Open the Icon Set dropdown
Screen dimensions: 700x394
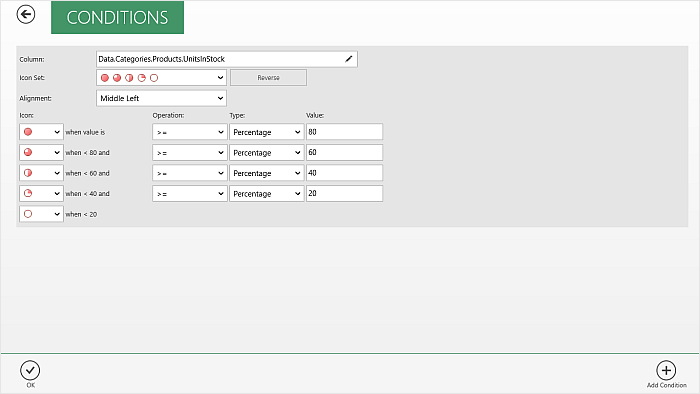tap(161, 78)
